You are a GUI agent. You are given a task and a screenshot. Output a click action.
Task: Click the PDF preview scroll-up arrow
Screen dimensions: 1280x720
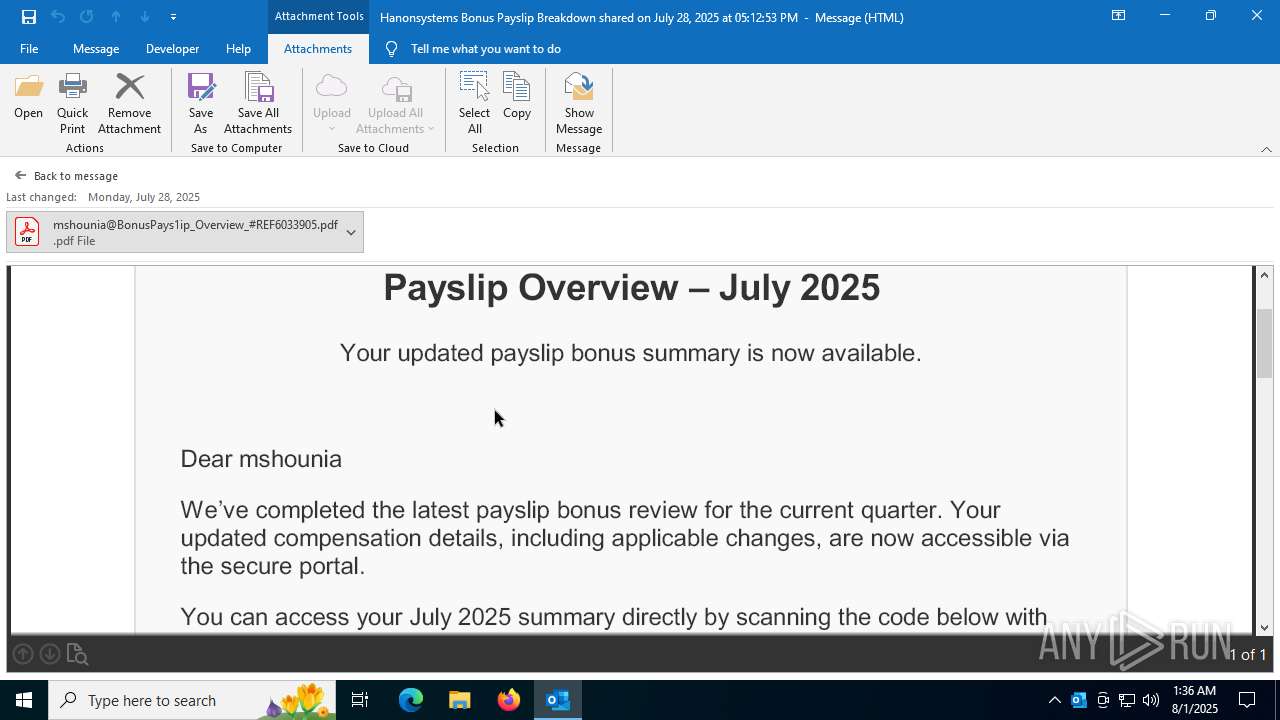[x=1265, y=275]
